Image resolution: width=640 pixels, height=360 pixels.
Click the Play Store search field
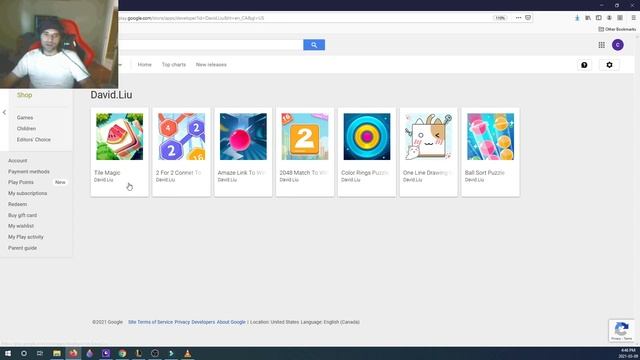[x=211, y=45]
